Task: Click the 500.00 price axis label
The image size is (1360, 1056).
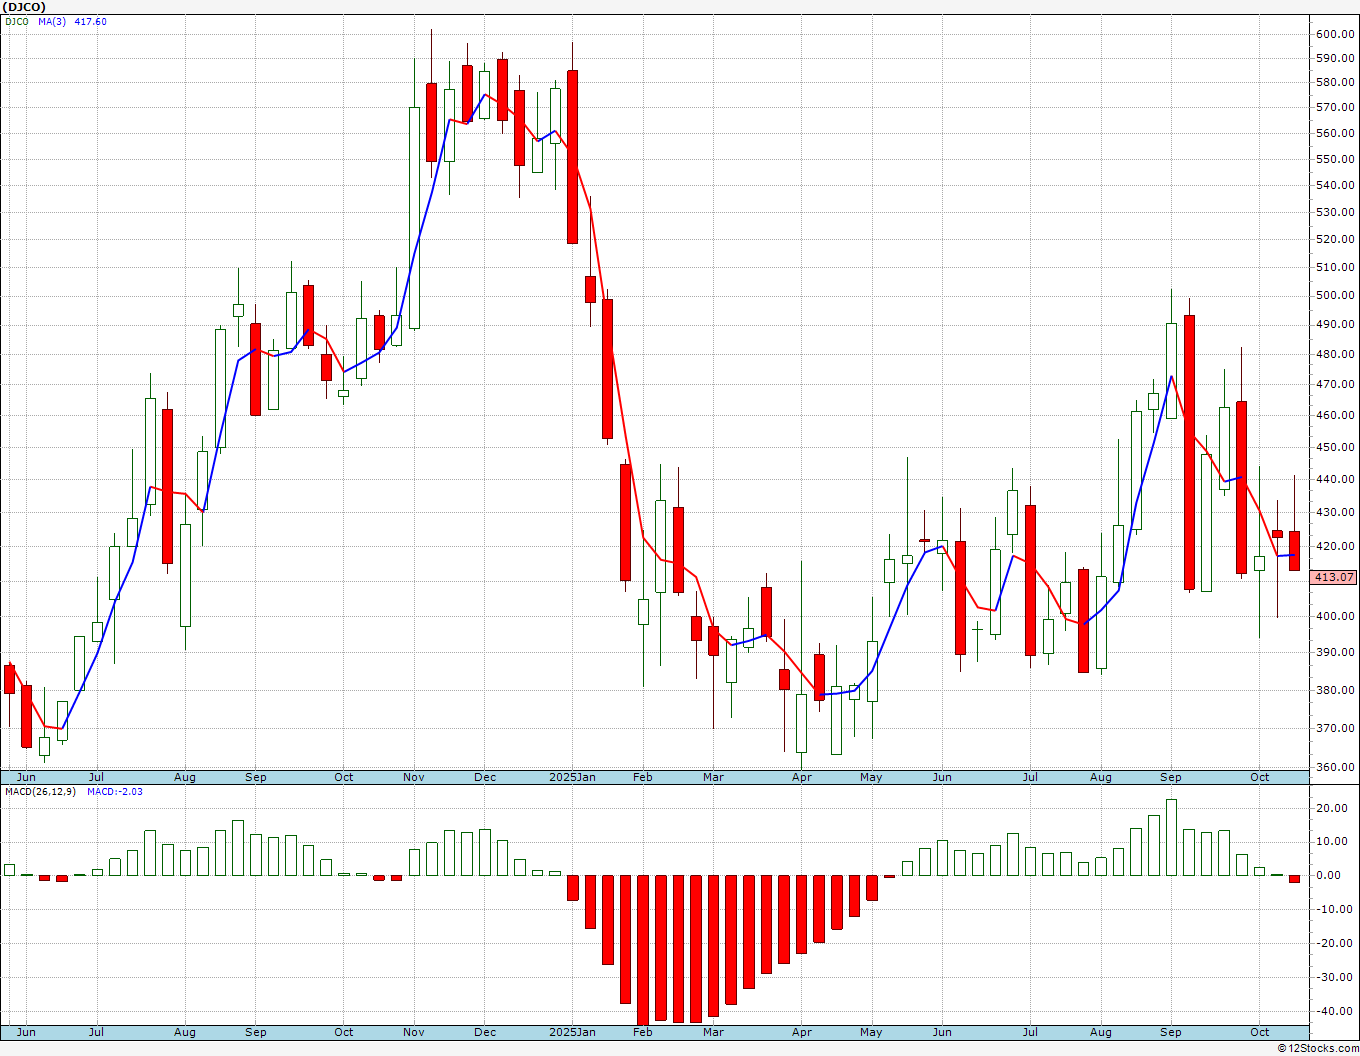Action: click(x=1336, y=296)
